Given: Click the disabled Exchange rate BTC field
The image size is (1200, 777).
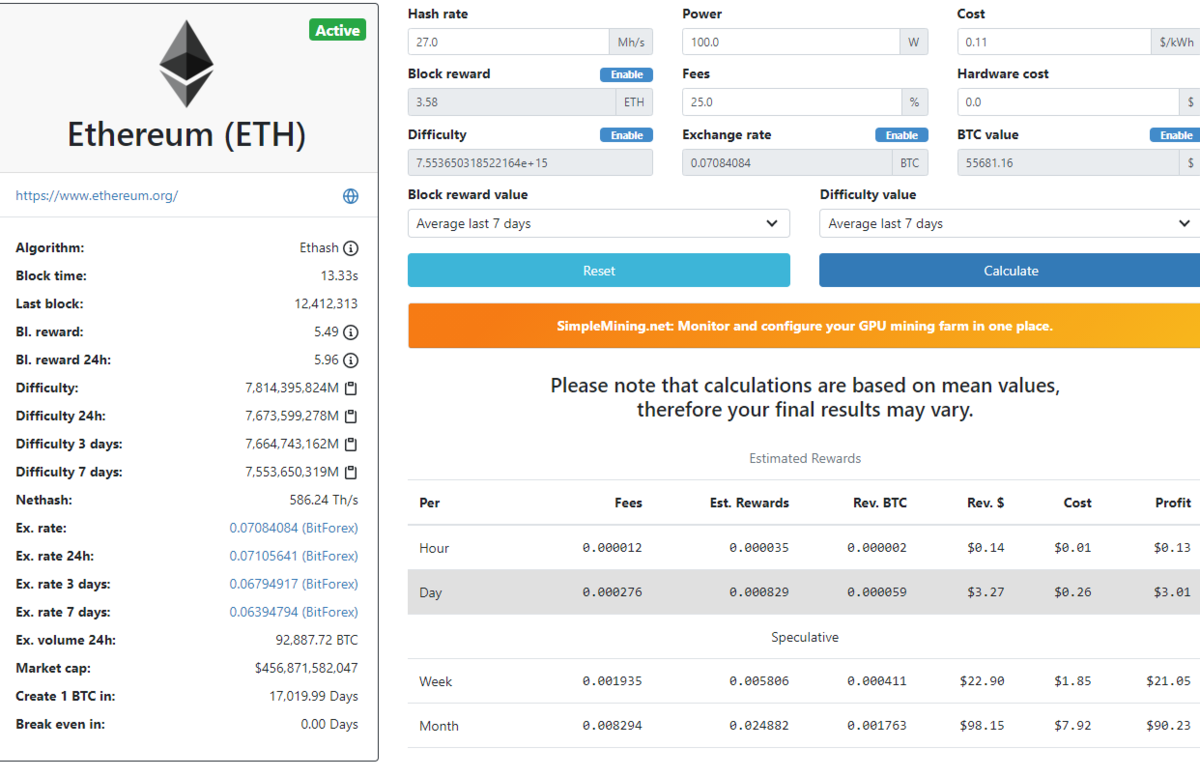Looking at the screenshot, I should click(x=787, y=163).
